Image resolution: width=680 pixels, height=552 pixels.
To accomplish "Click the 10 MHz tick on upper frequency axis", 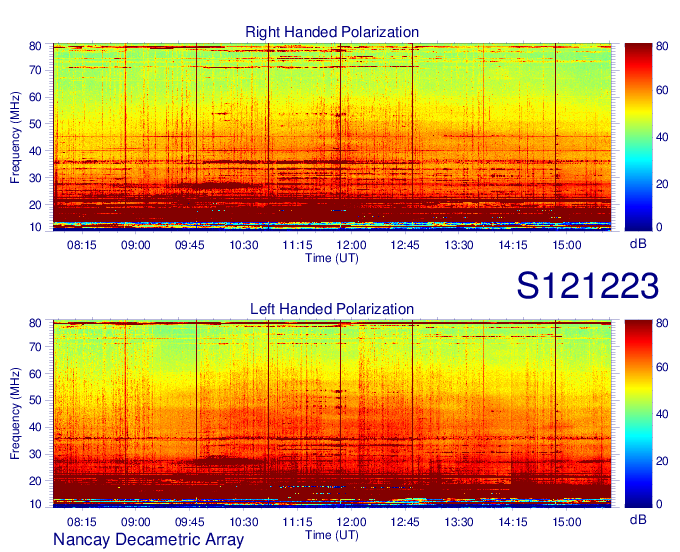I will pyautogui.click(x=35, y=227).
